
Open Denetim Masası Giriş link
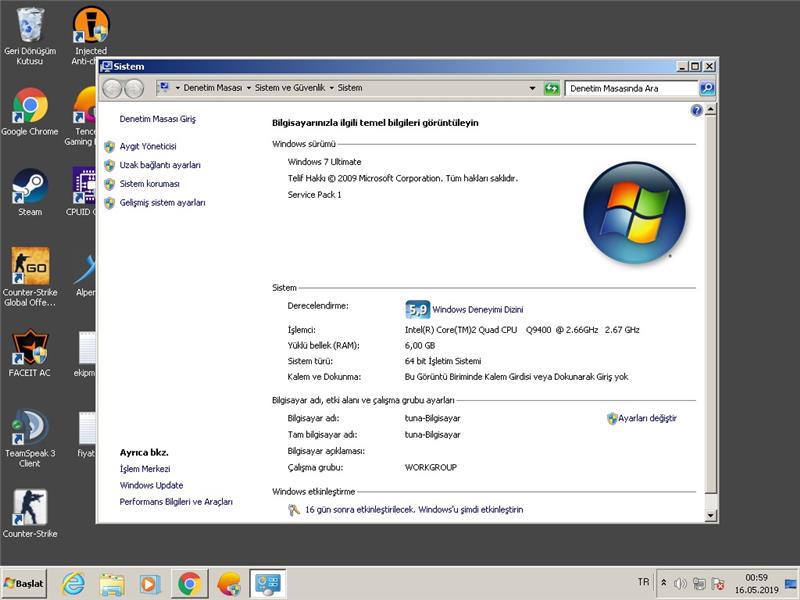pos(158,119)
